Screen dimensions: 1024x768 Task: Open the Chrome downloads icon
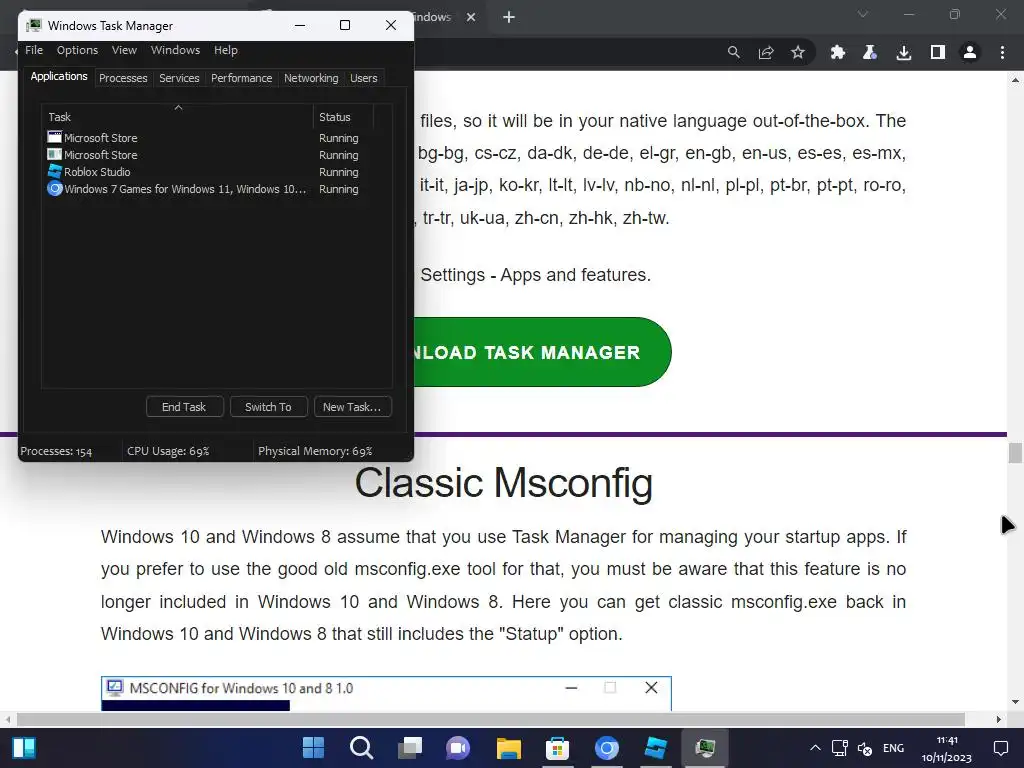(x=904, y=52)
